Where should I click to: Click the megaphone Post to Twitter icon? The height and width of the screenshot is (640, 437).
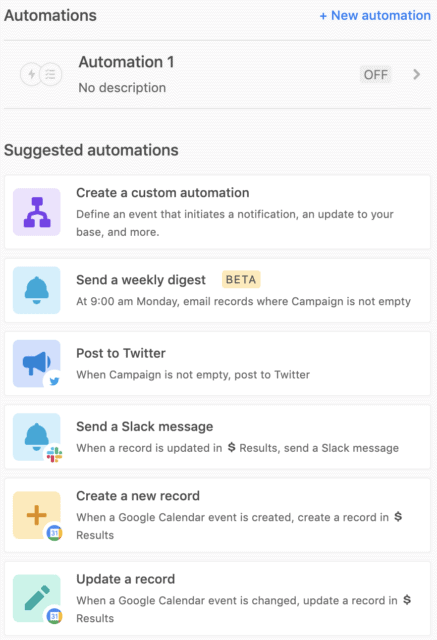click(x=37, y=363)
